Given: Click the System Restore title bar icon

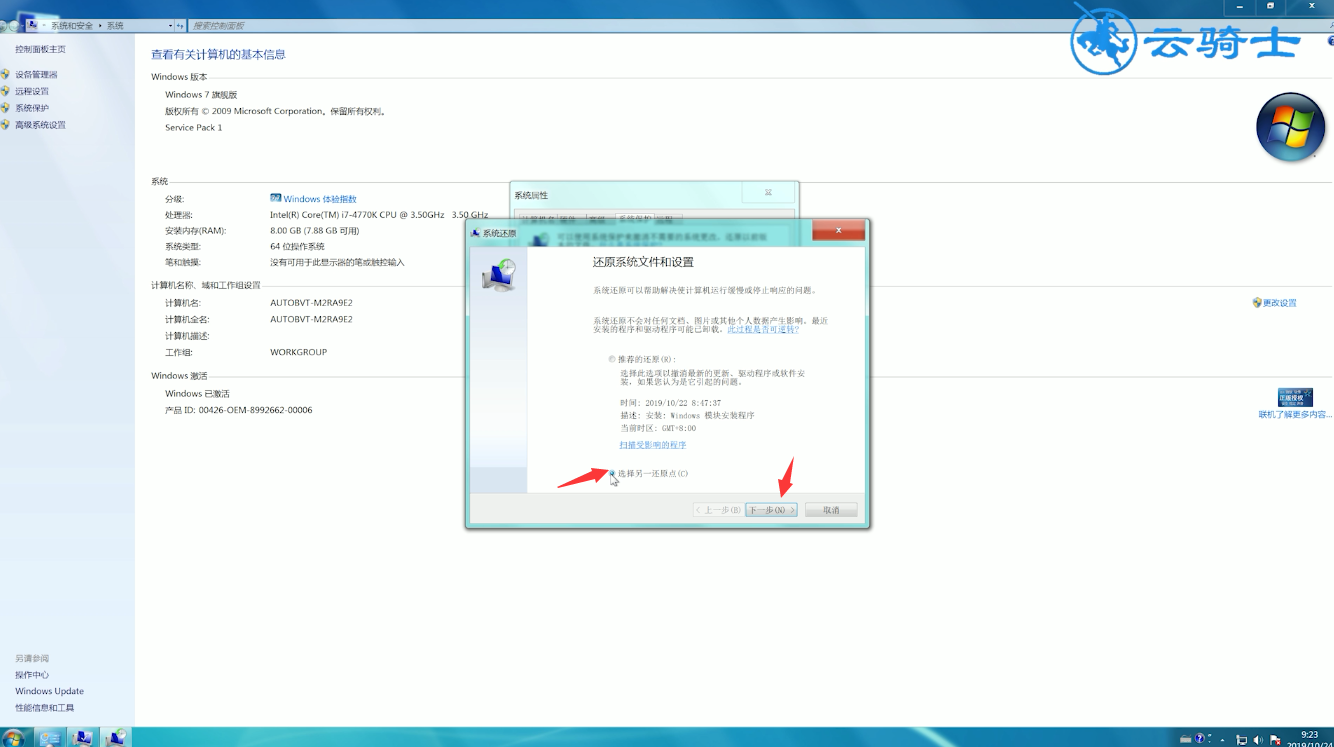Looking at the screenshot, I should tap(476, 233).
